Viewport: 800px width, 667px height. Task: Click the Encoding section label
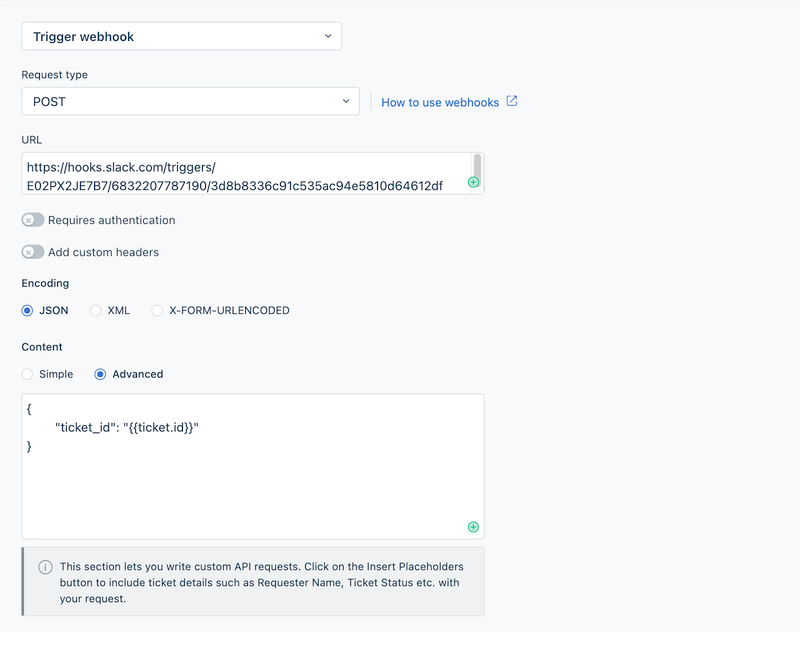(x=45, y=283)
